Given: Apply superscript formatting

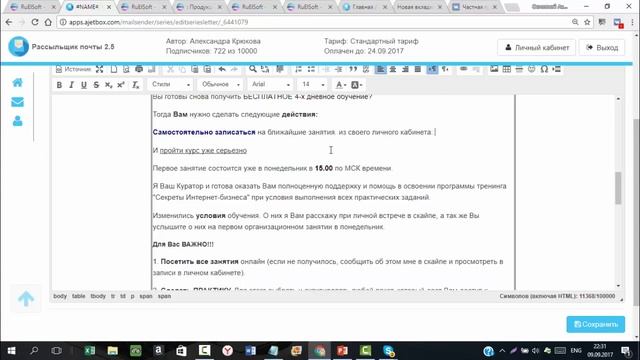Looking at the screenshot, I should (x=121, y=85).
